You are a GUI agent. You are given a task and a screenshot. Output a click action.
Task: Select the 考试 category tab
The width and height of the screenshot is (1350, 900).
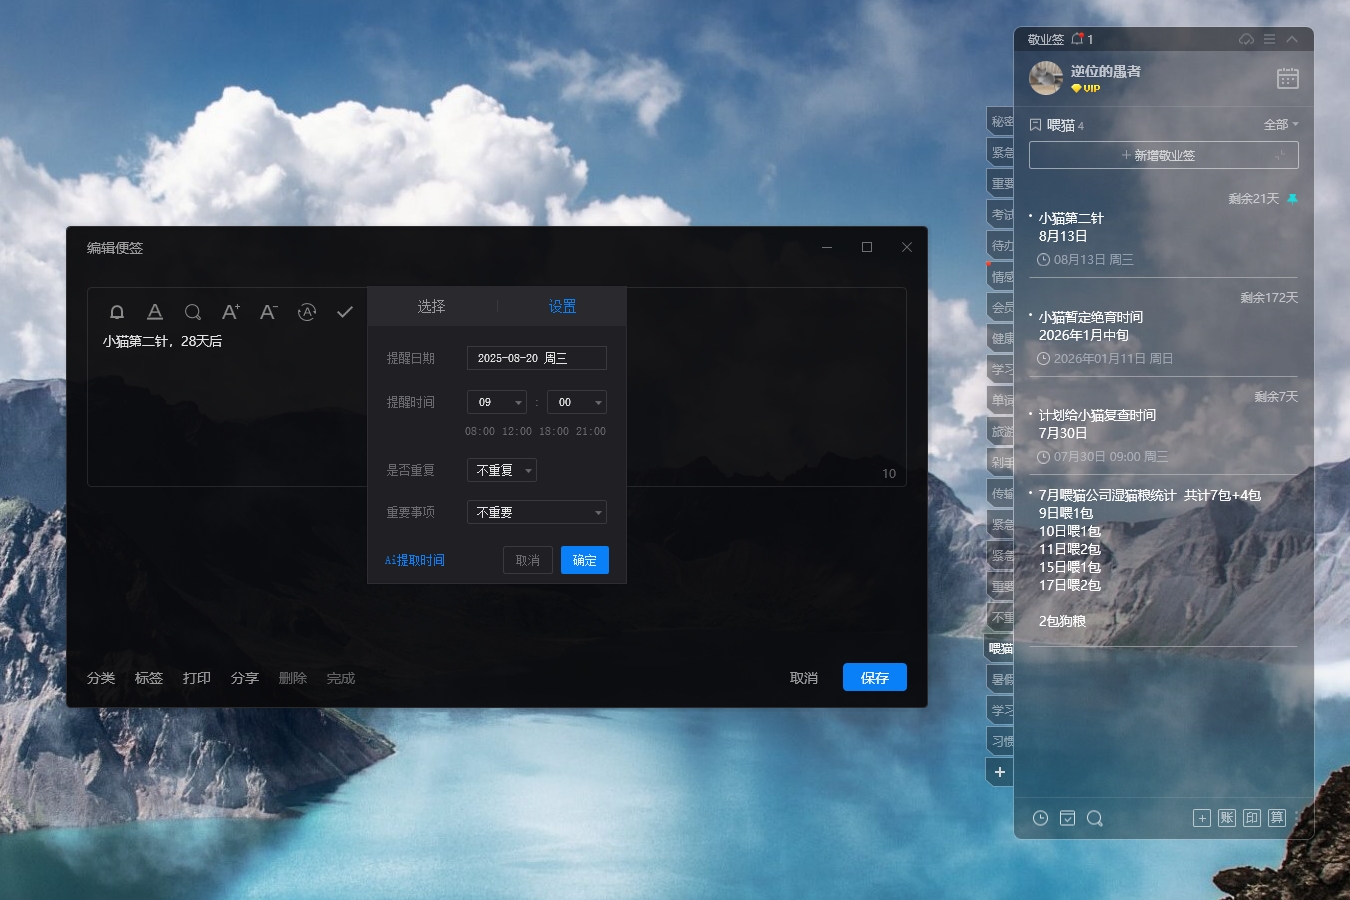coord(1001,215)
